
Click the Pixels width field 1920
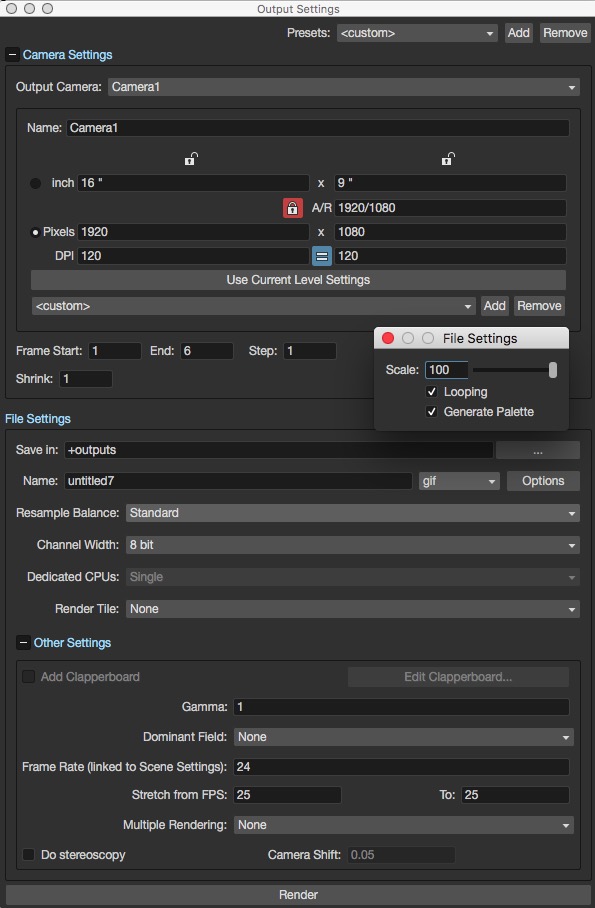click(x=193, y=232)
